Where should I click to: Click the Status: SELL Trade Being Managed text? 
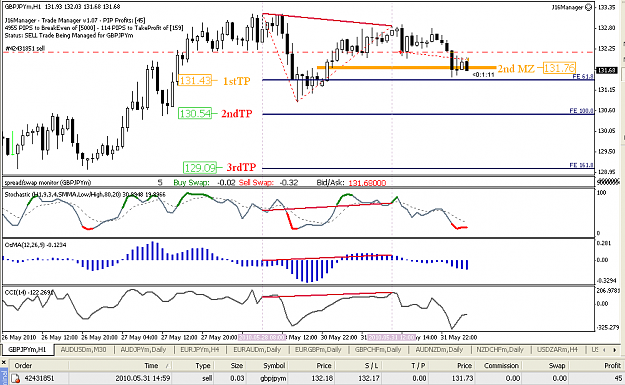point(69,35)
